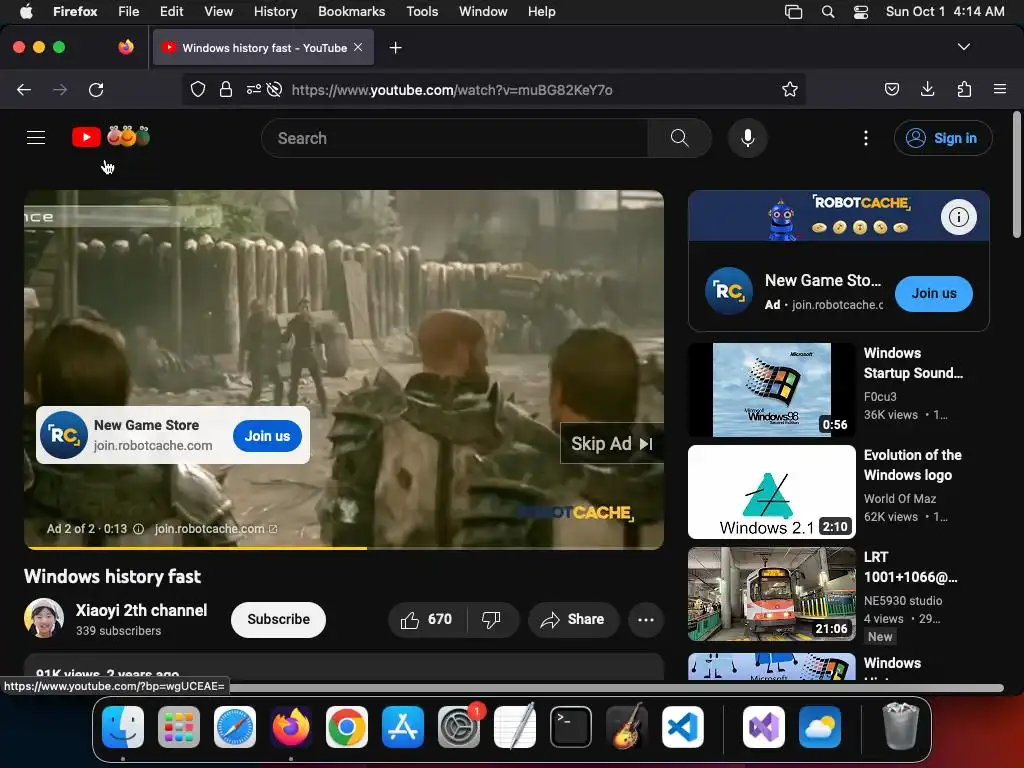Share the video
1024x768 pixels.
(573, 619)
